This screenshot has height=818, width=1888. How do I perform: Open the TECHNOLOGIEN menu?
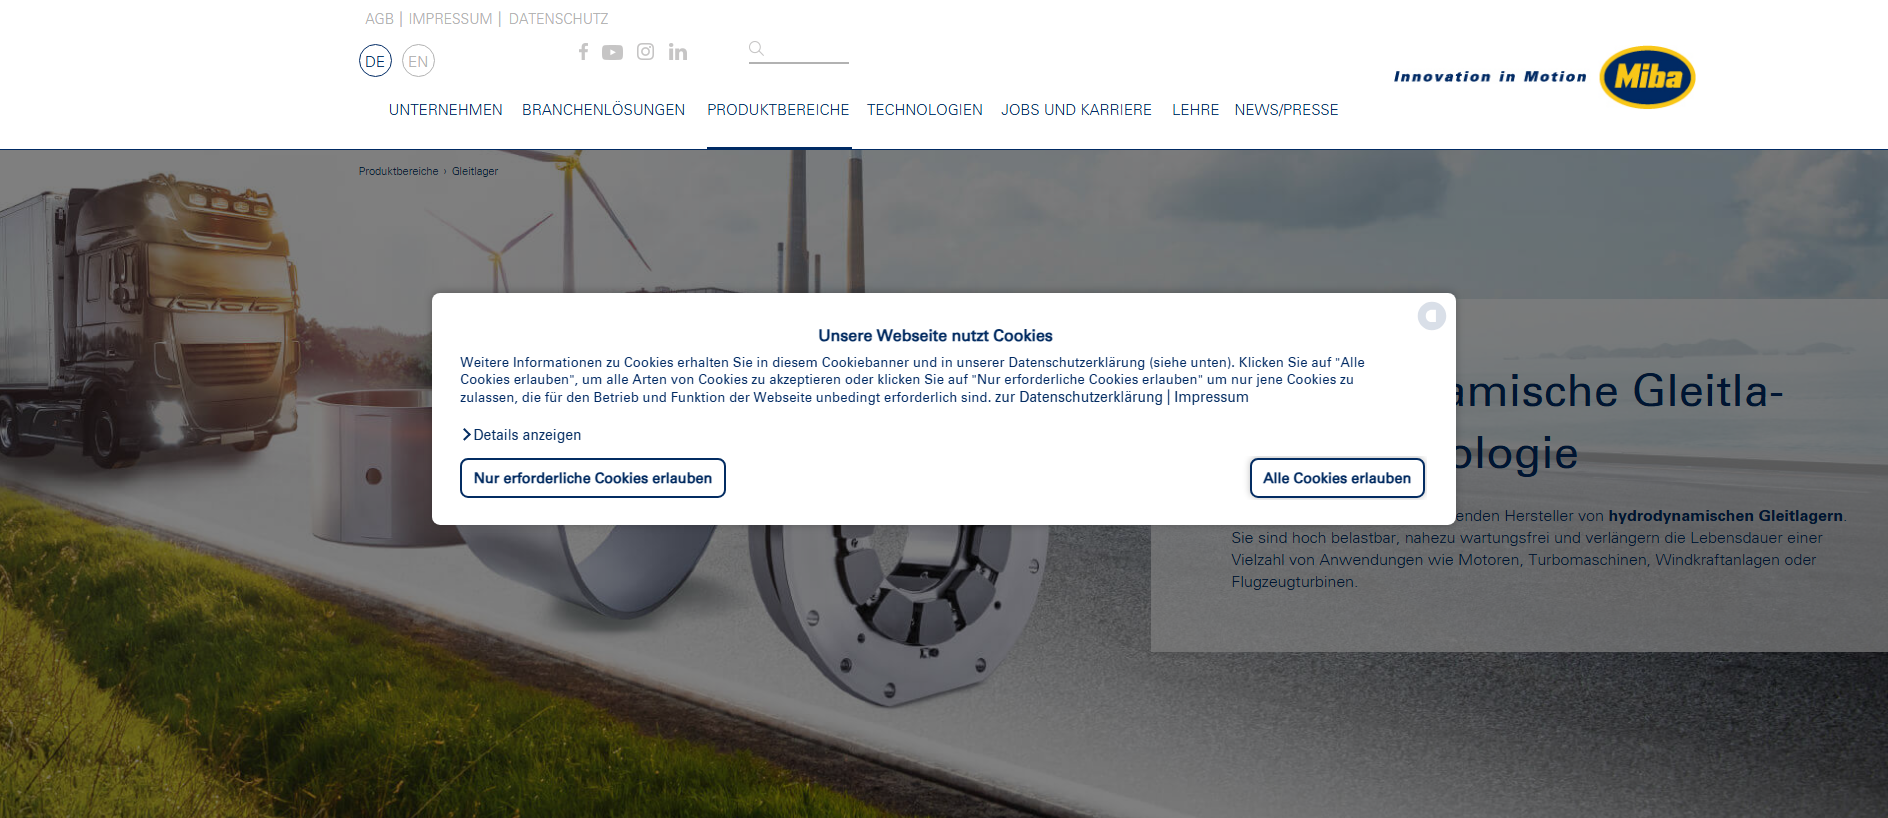pos(925,110)
